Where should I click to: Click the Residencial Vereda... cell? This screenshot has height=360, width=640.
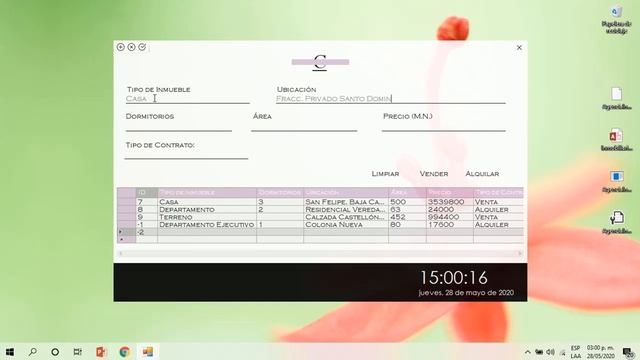346,209
